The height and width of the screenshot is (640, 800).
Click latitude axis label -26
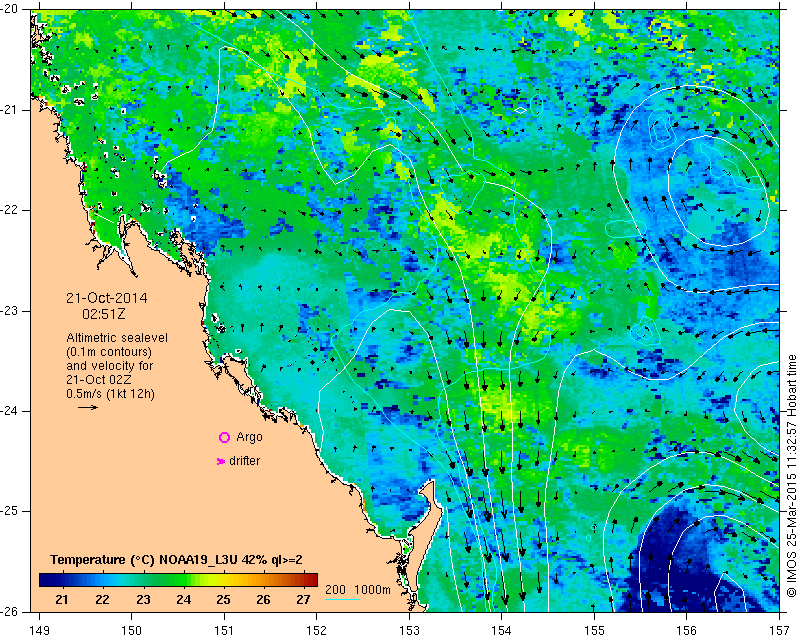coord(10,611)
